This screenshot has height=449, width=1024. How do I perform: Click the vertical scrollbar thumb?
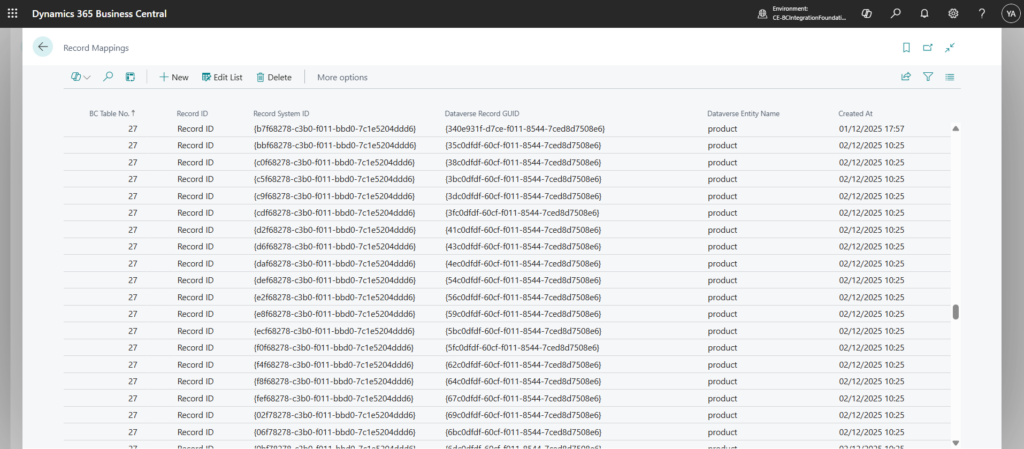955,312
